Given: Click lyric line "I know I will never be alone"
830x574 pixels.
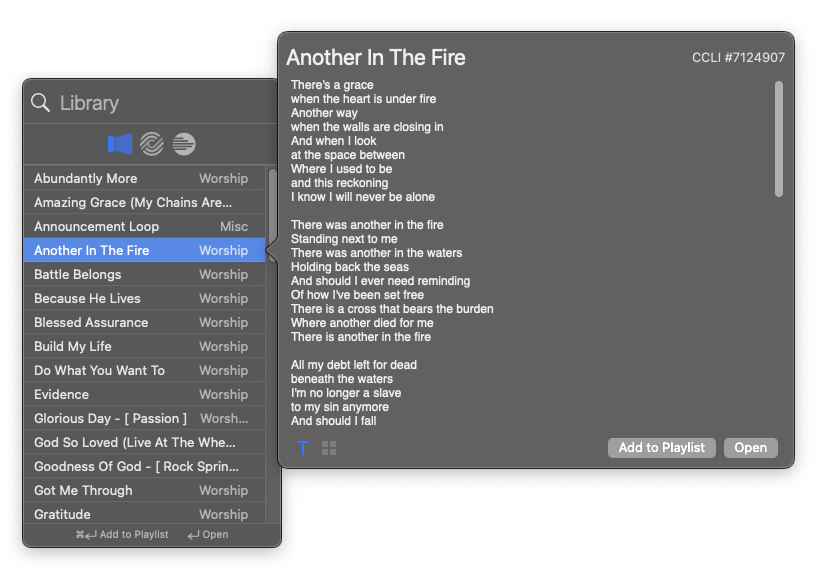Looking at the screenshot, I should click(363, 197).
